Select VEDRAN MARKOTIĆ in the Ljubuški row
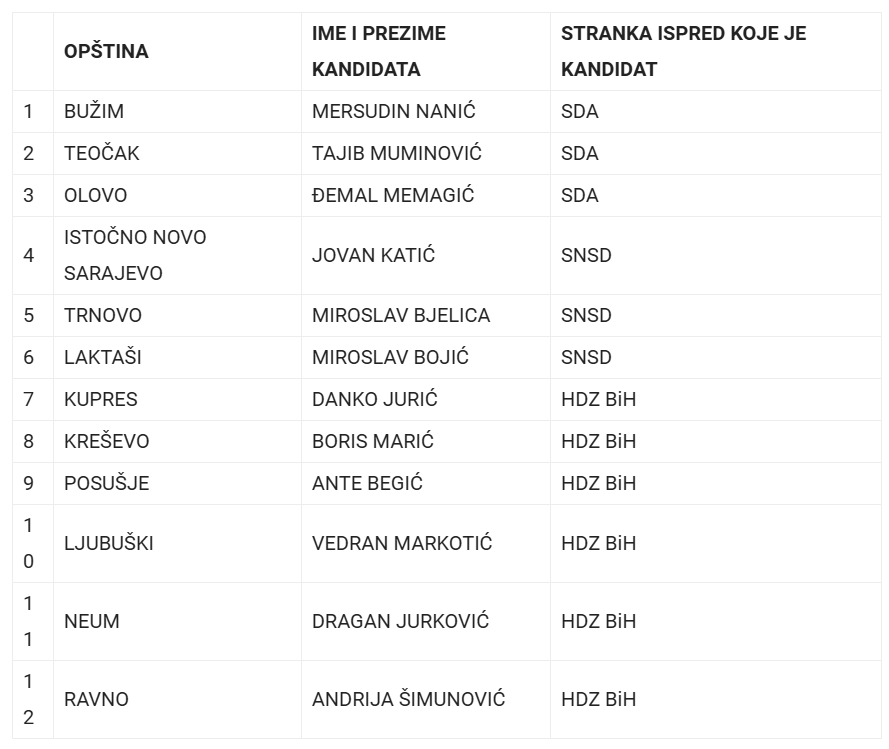 [402, 543]
